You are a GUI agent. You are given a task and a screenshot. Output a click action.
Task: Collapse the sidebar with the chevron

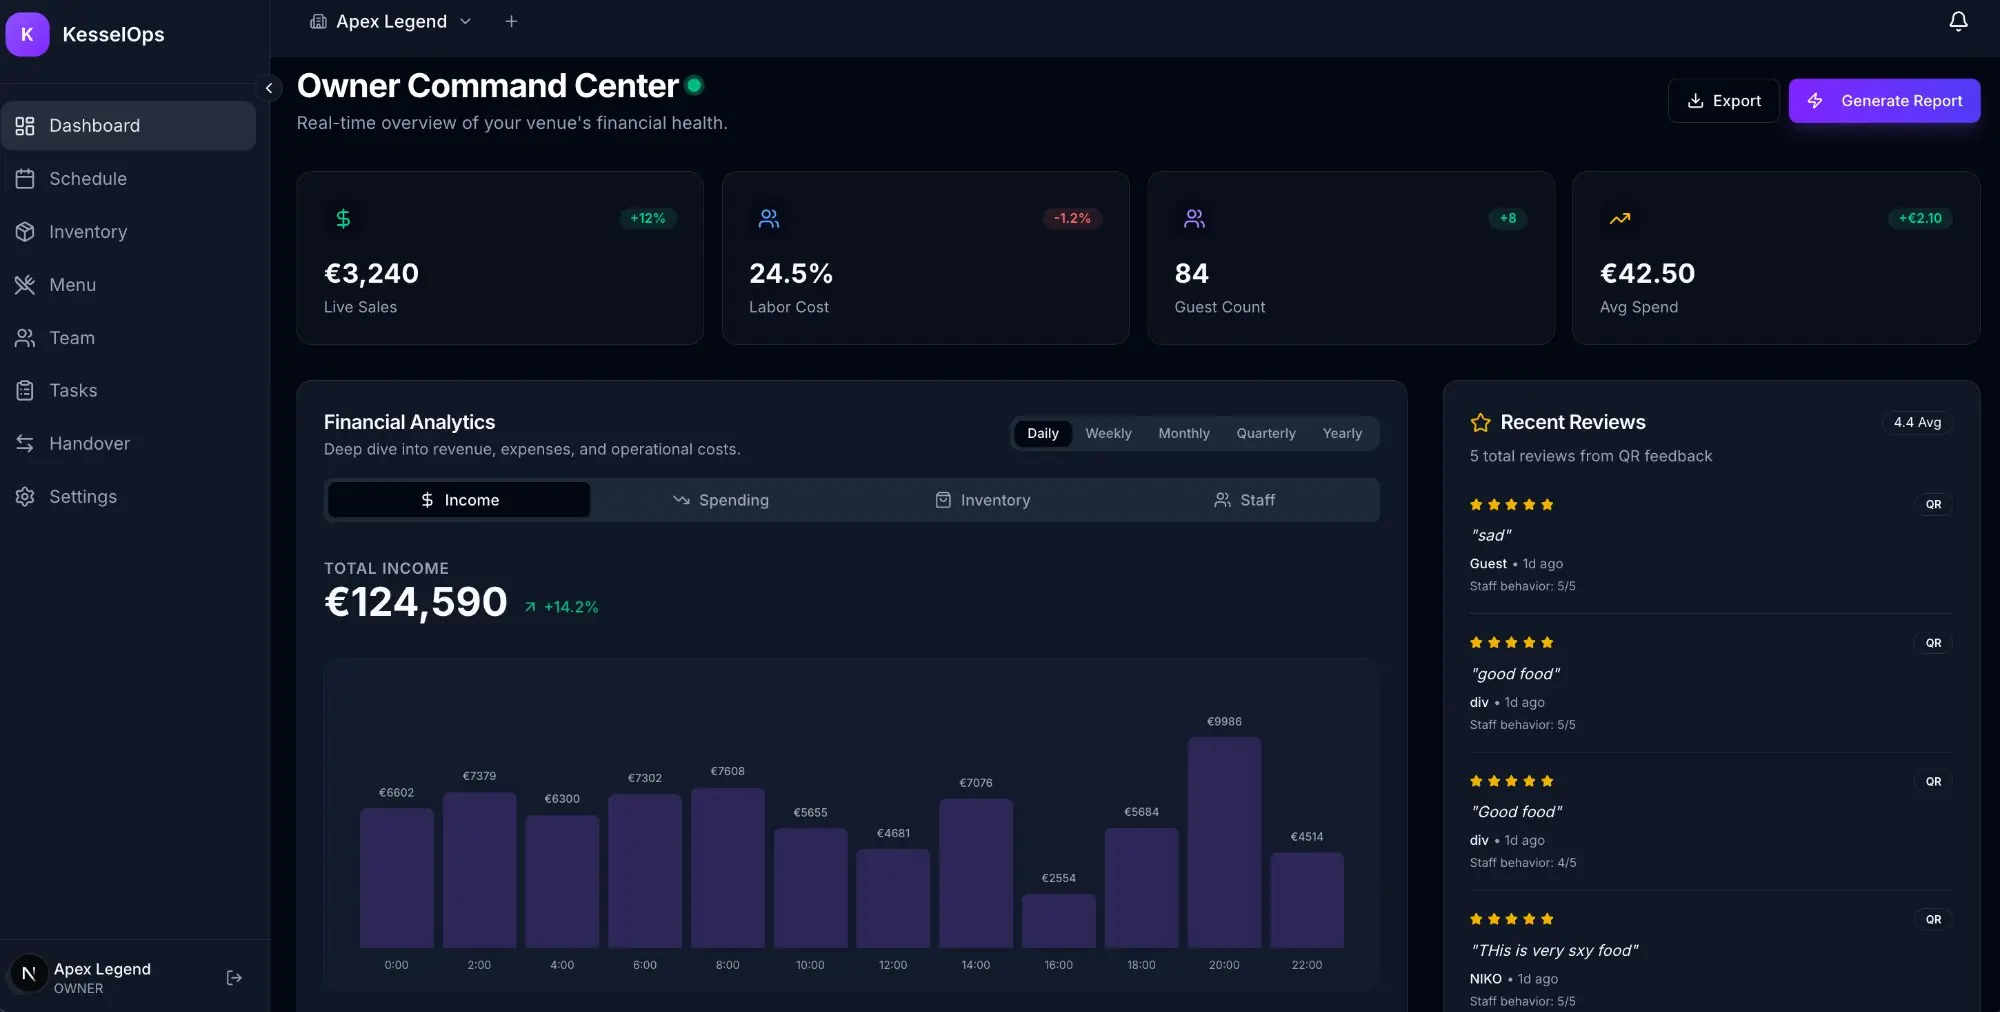pyautogui.click(x=269, y=88)
